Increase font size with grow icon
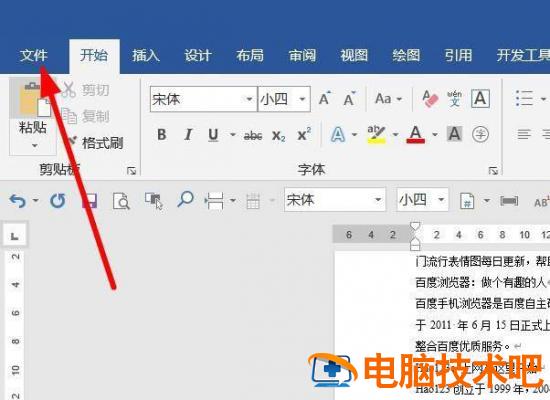Image resolution: width=550 pixels, height=400 pixels. pyautogui.click(x=324, y=99)
